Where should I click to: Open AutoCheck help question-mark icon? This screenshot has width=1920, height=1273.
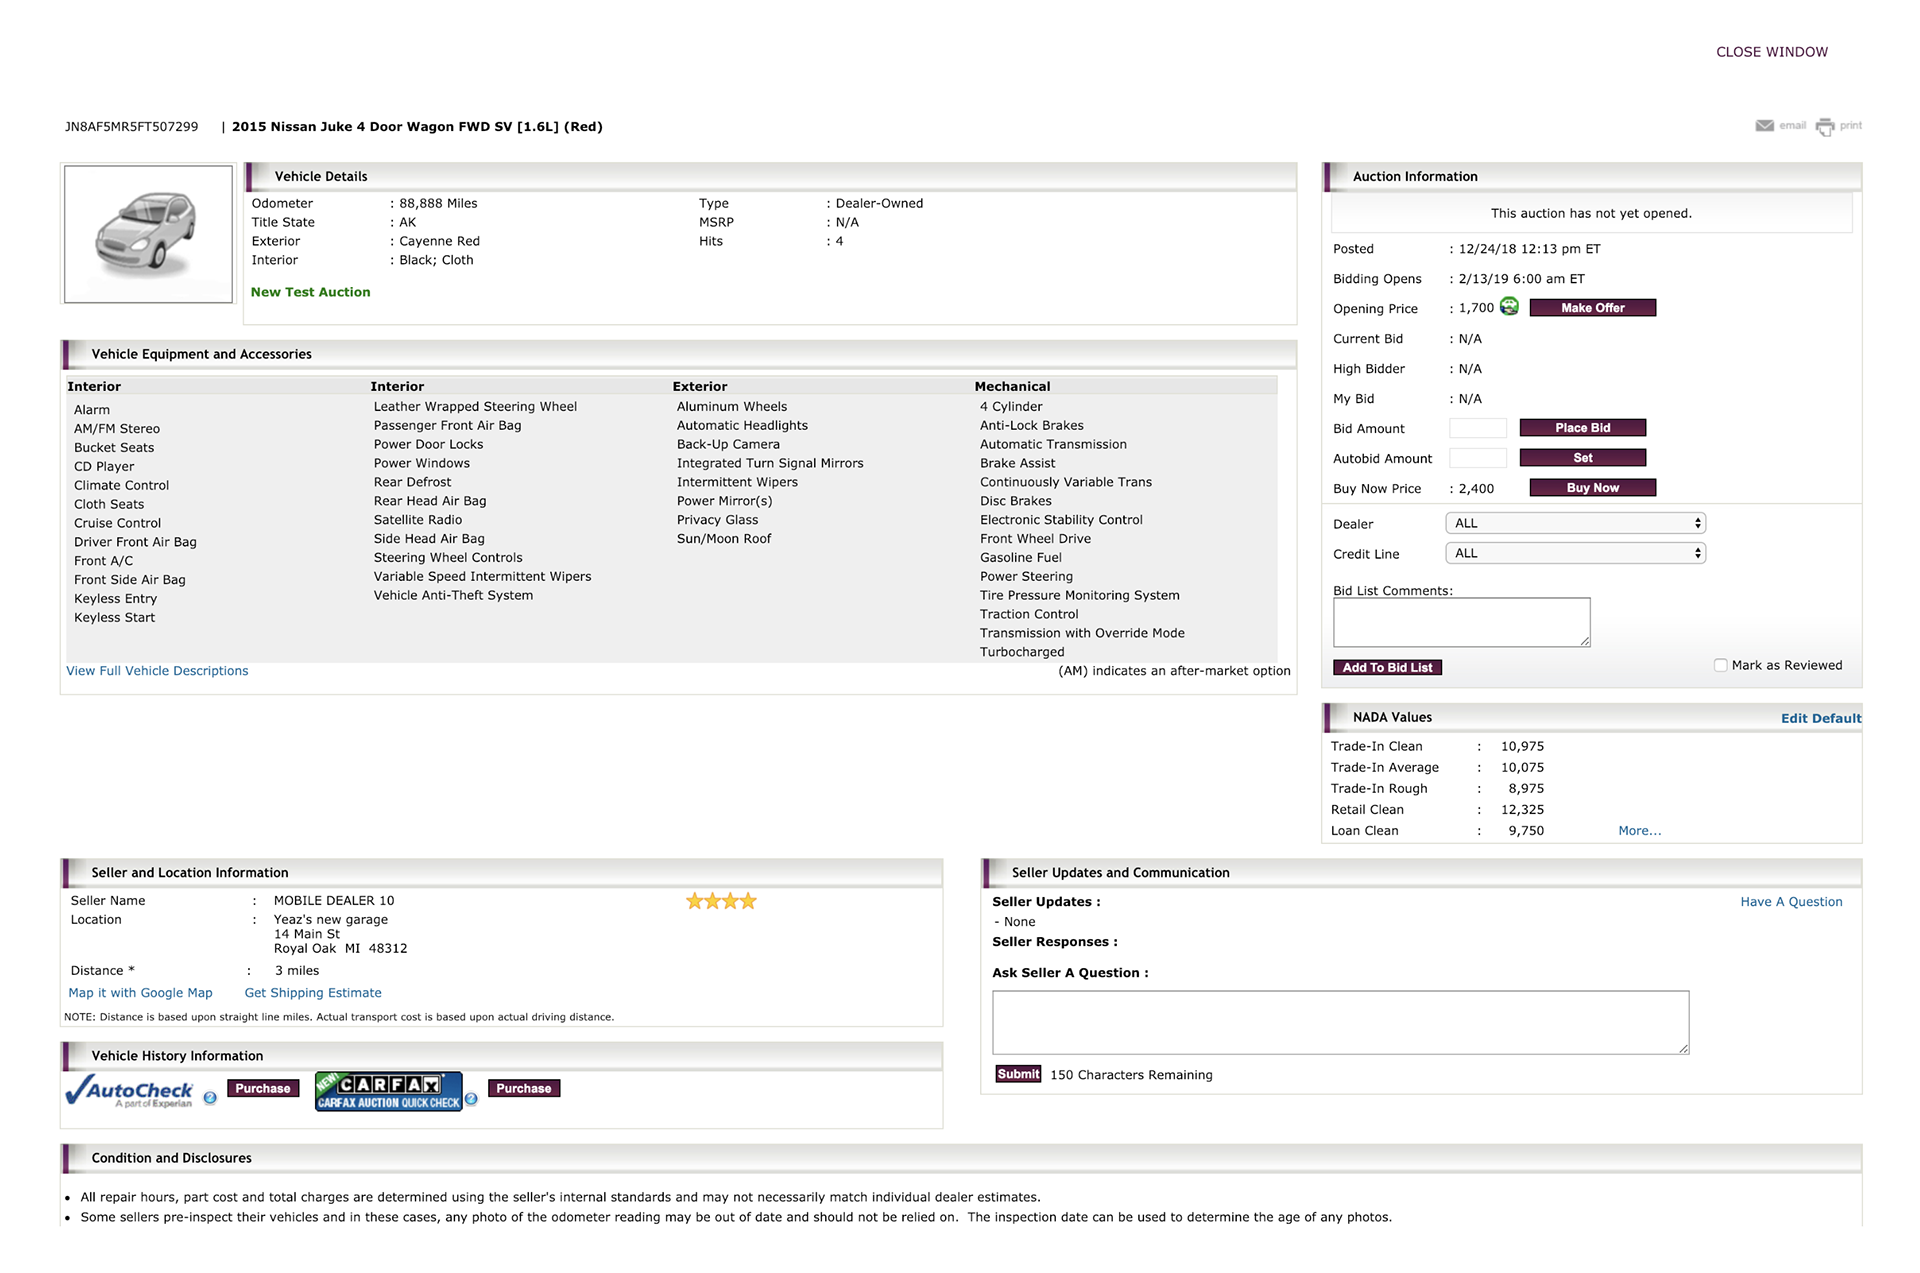pos(210,1098)
